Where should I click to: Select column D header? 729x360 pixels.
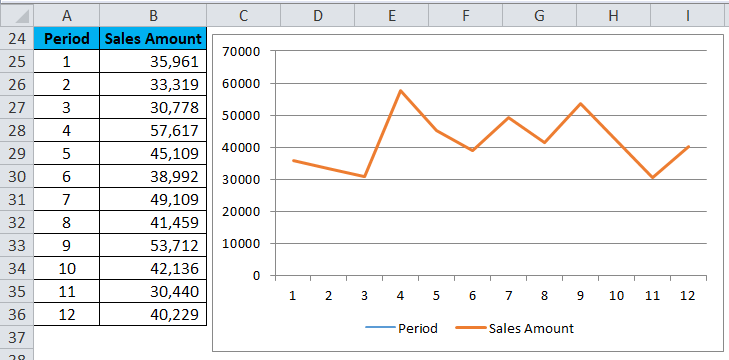click(318, 16)
